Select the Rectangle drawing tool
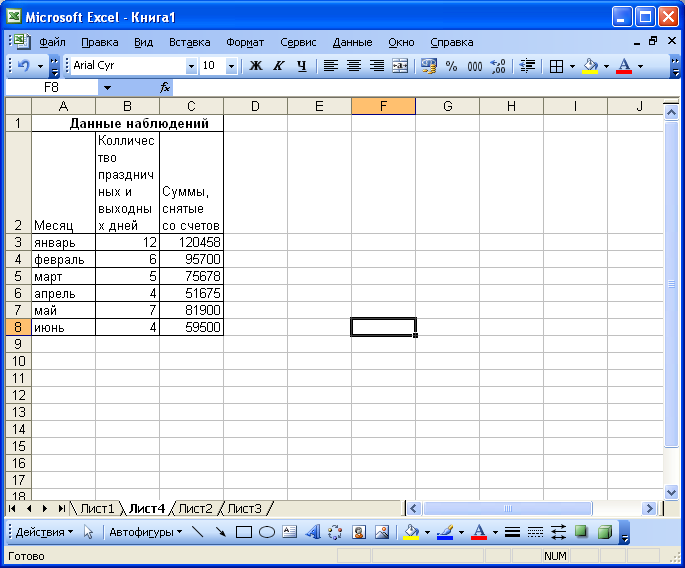Screen dimensions: 685x568 (x=244, y=532)
